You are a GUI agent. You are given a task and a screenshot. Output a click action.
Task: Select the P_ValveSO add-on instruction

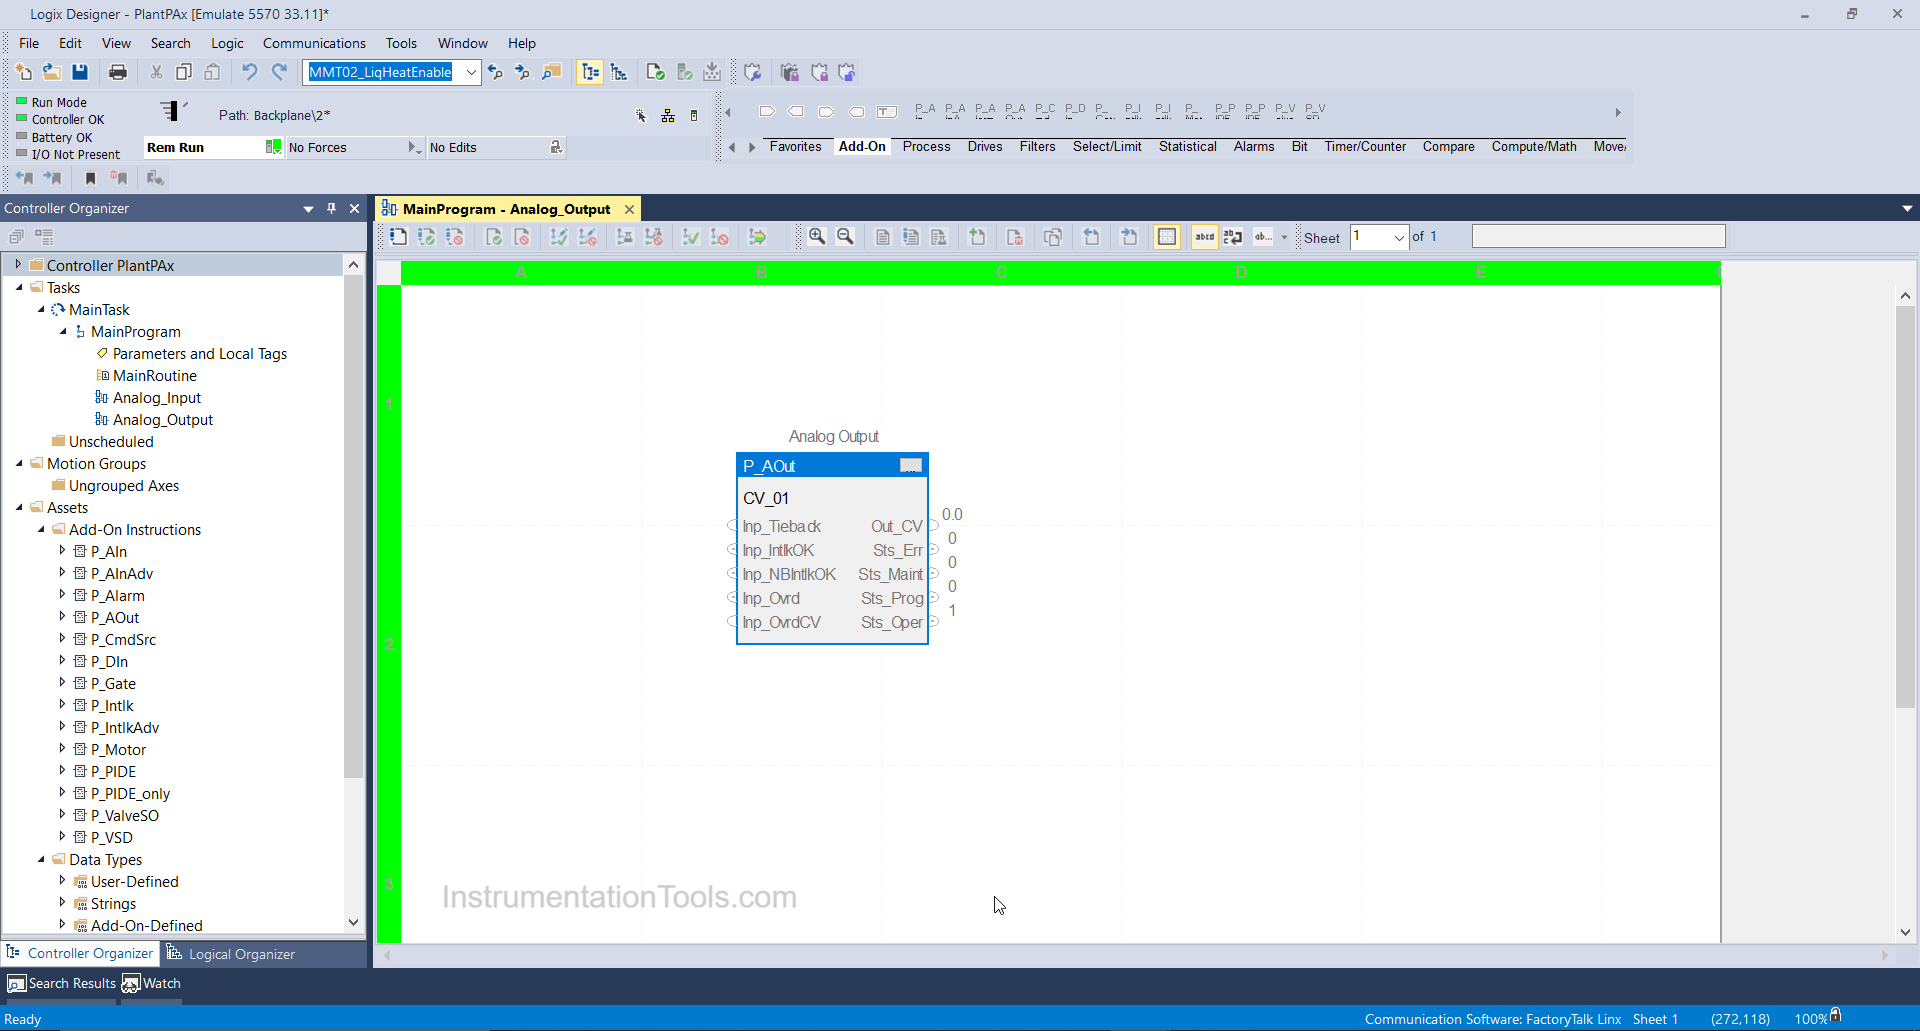tap(125, 815)
